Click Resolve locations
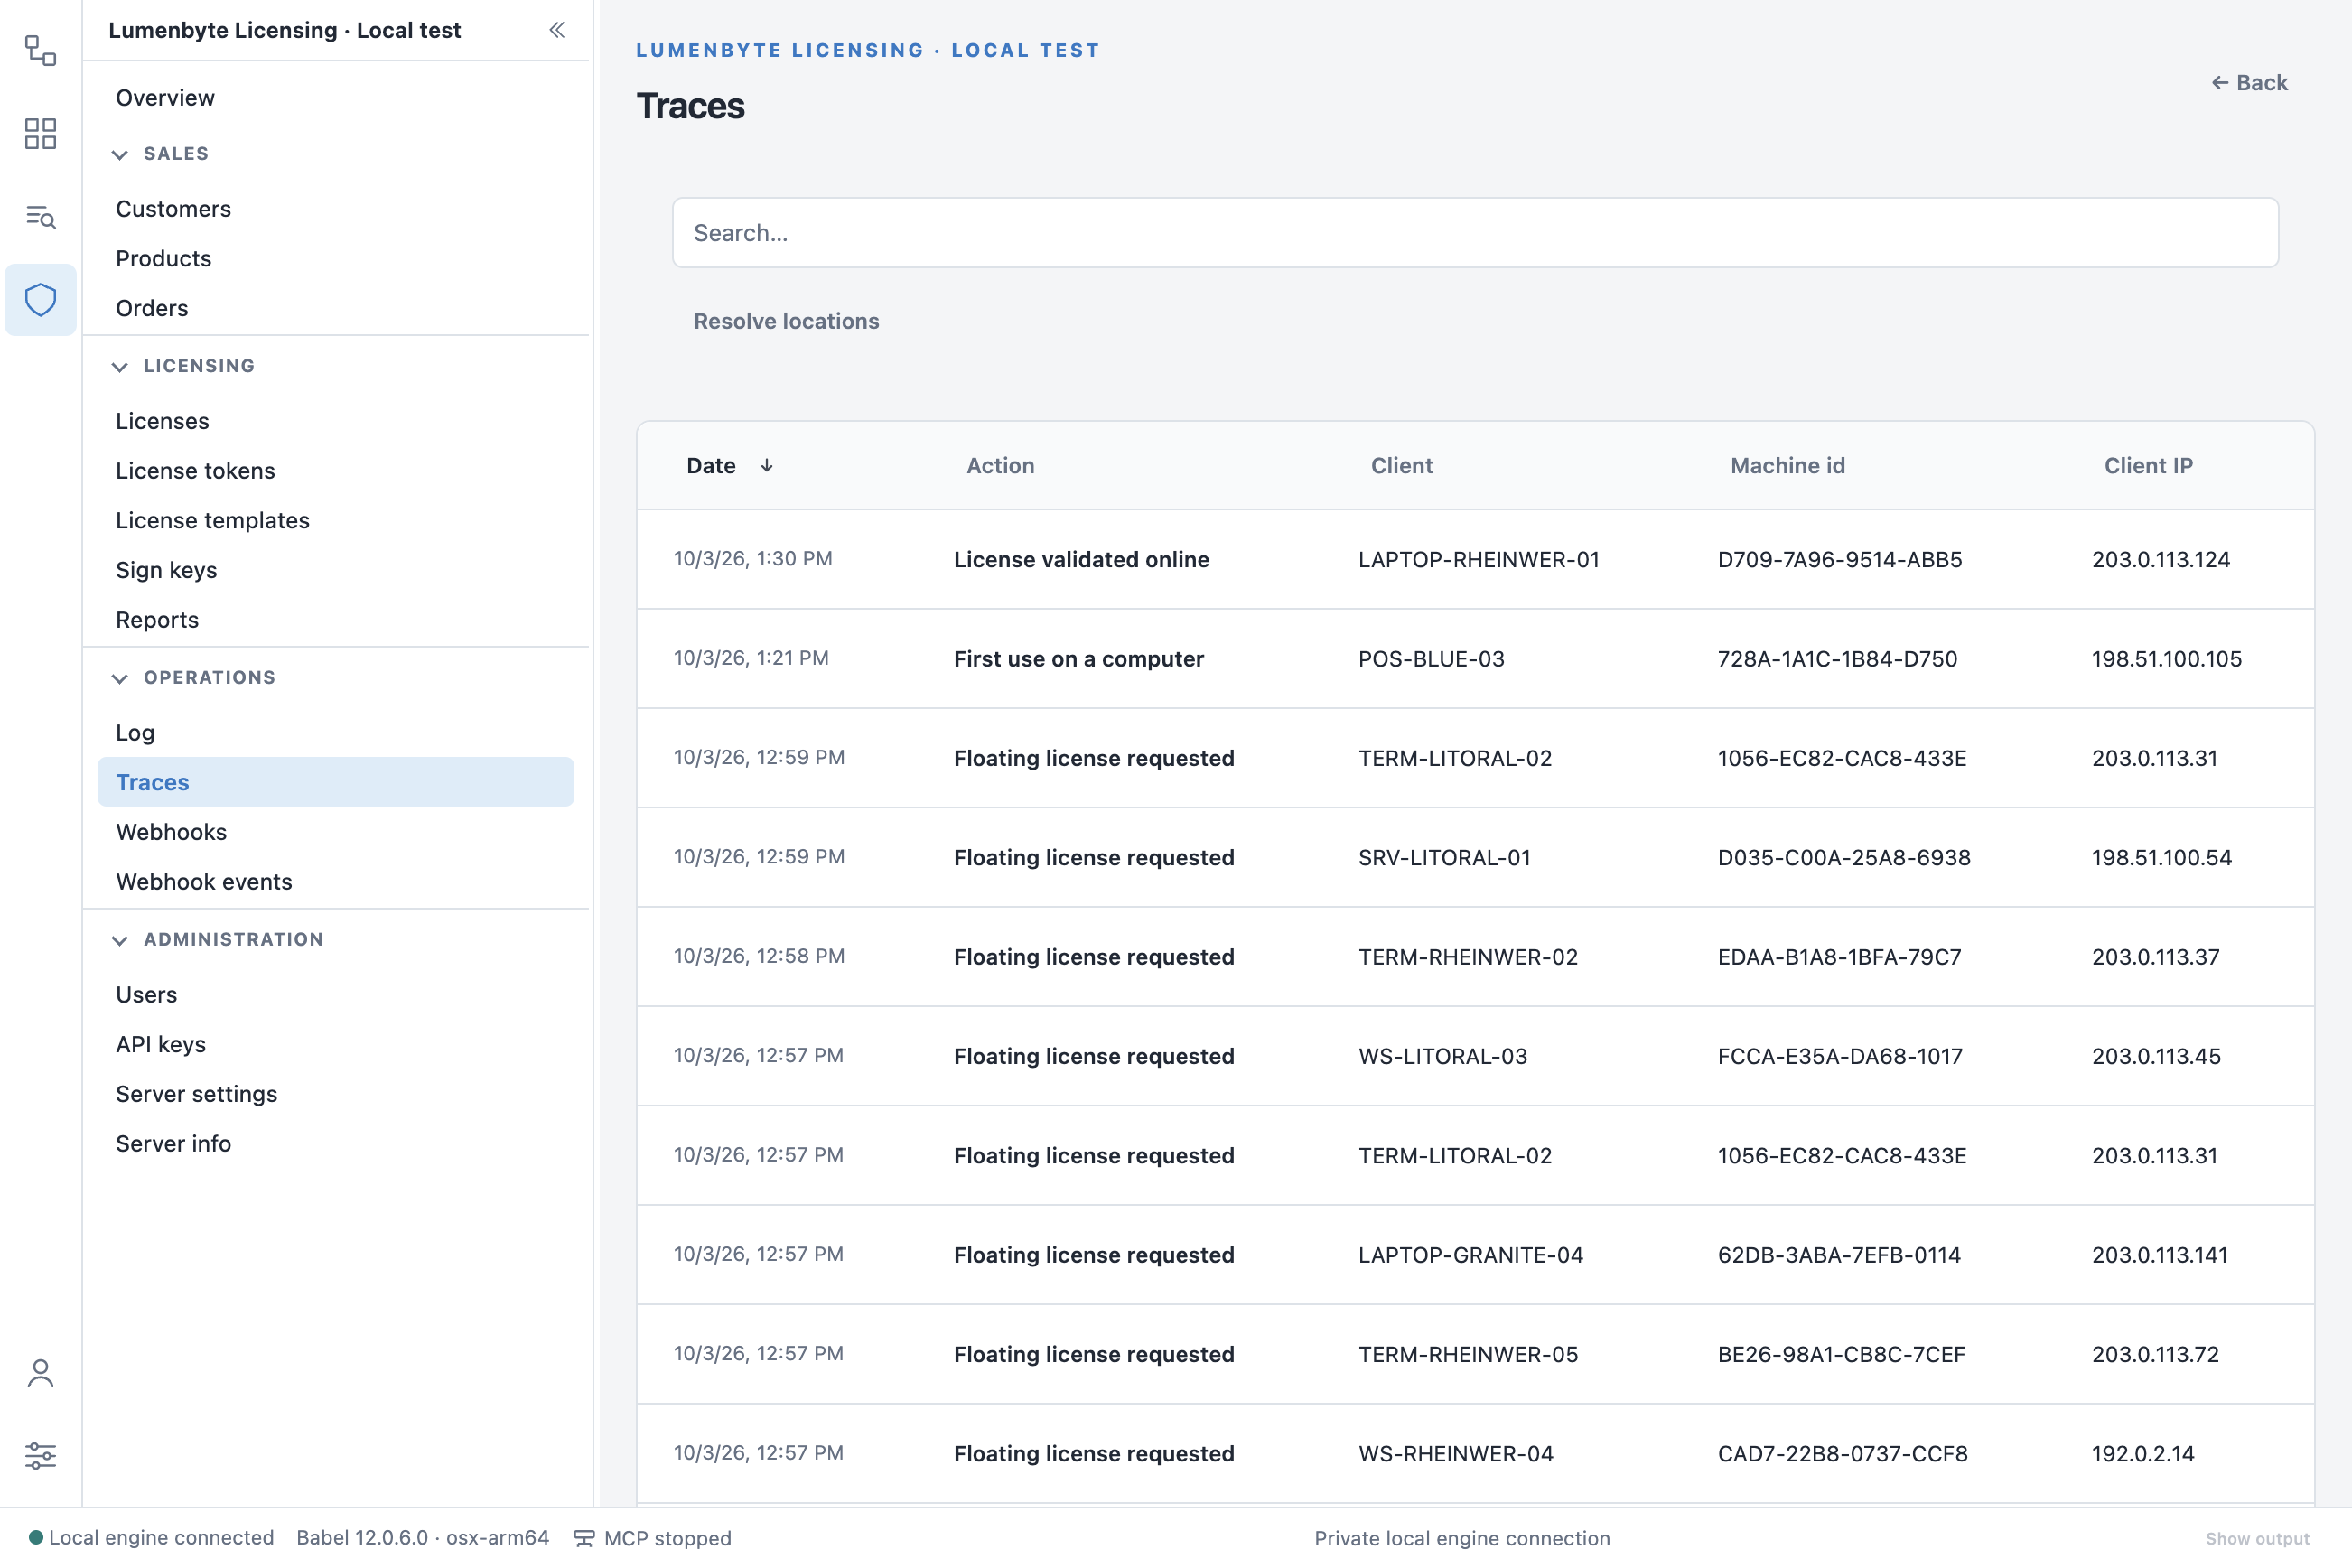 tap(786, 321)
